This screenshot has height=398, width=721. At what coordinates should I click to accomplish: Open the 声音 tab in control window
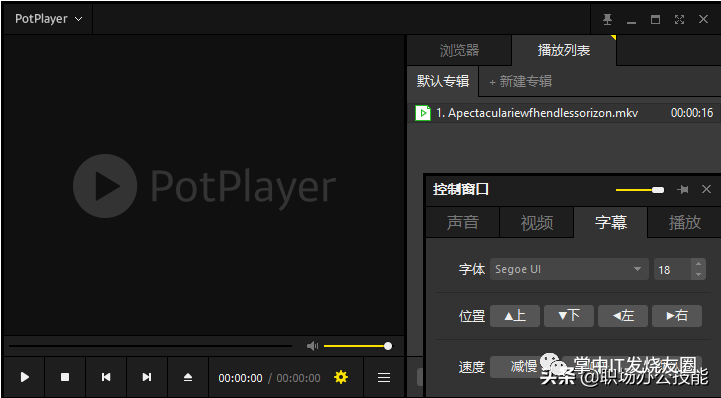click(463, 222)
